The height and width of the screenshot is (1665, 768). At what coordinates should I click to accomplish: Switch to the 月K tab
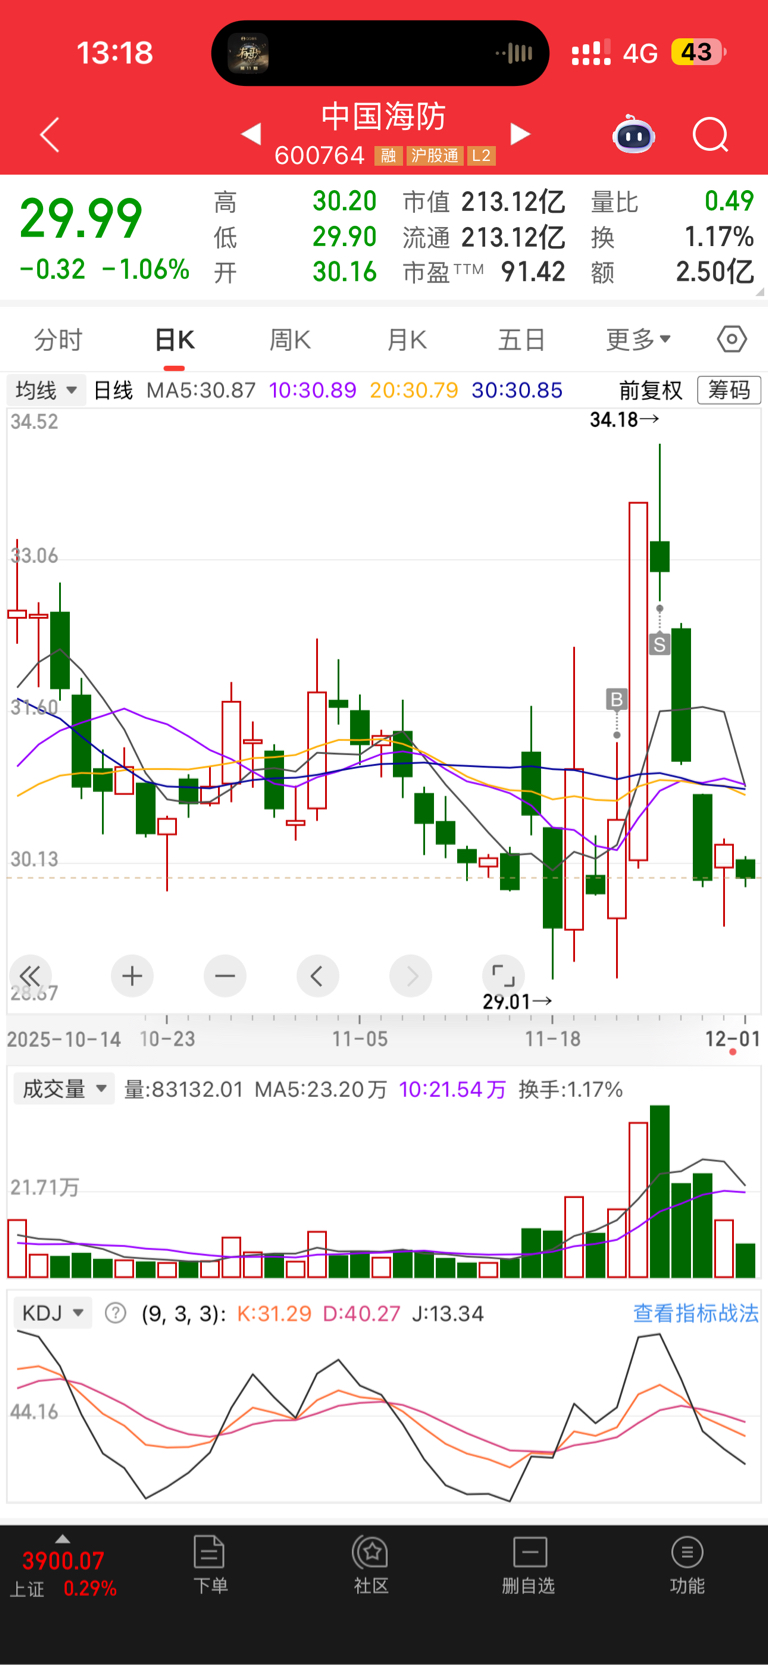[x=407, y=340]
